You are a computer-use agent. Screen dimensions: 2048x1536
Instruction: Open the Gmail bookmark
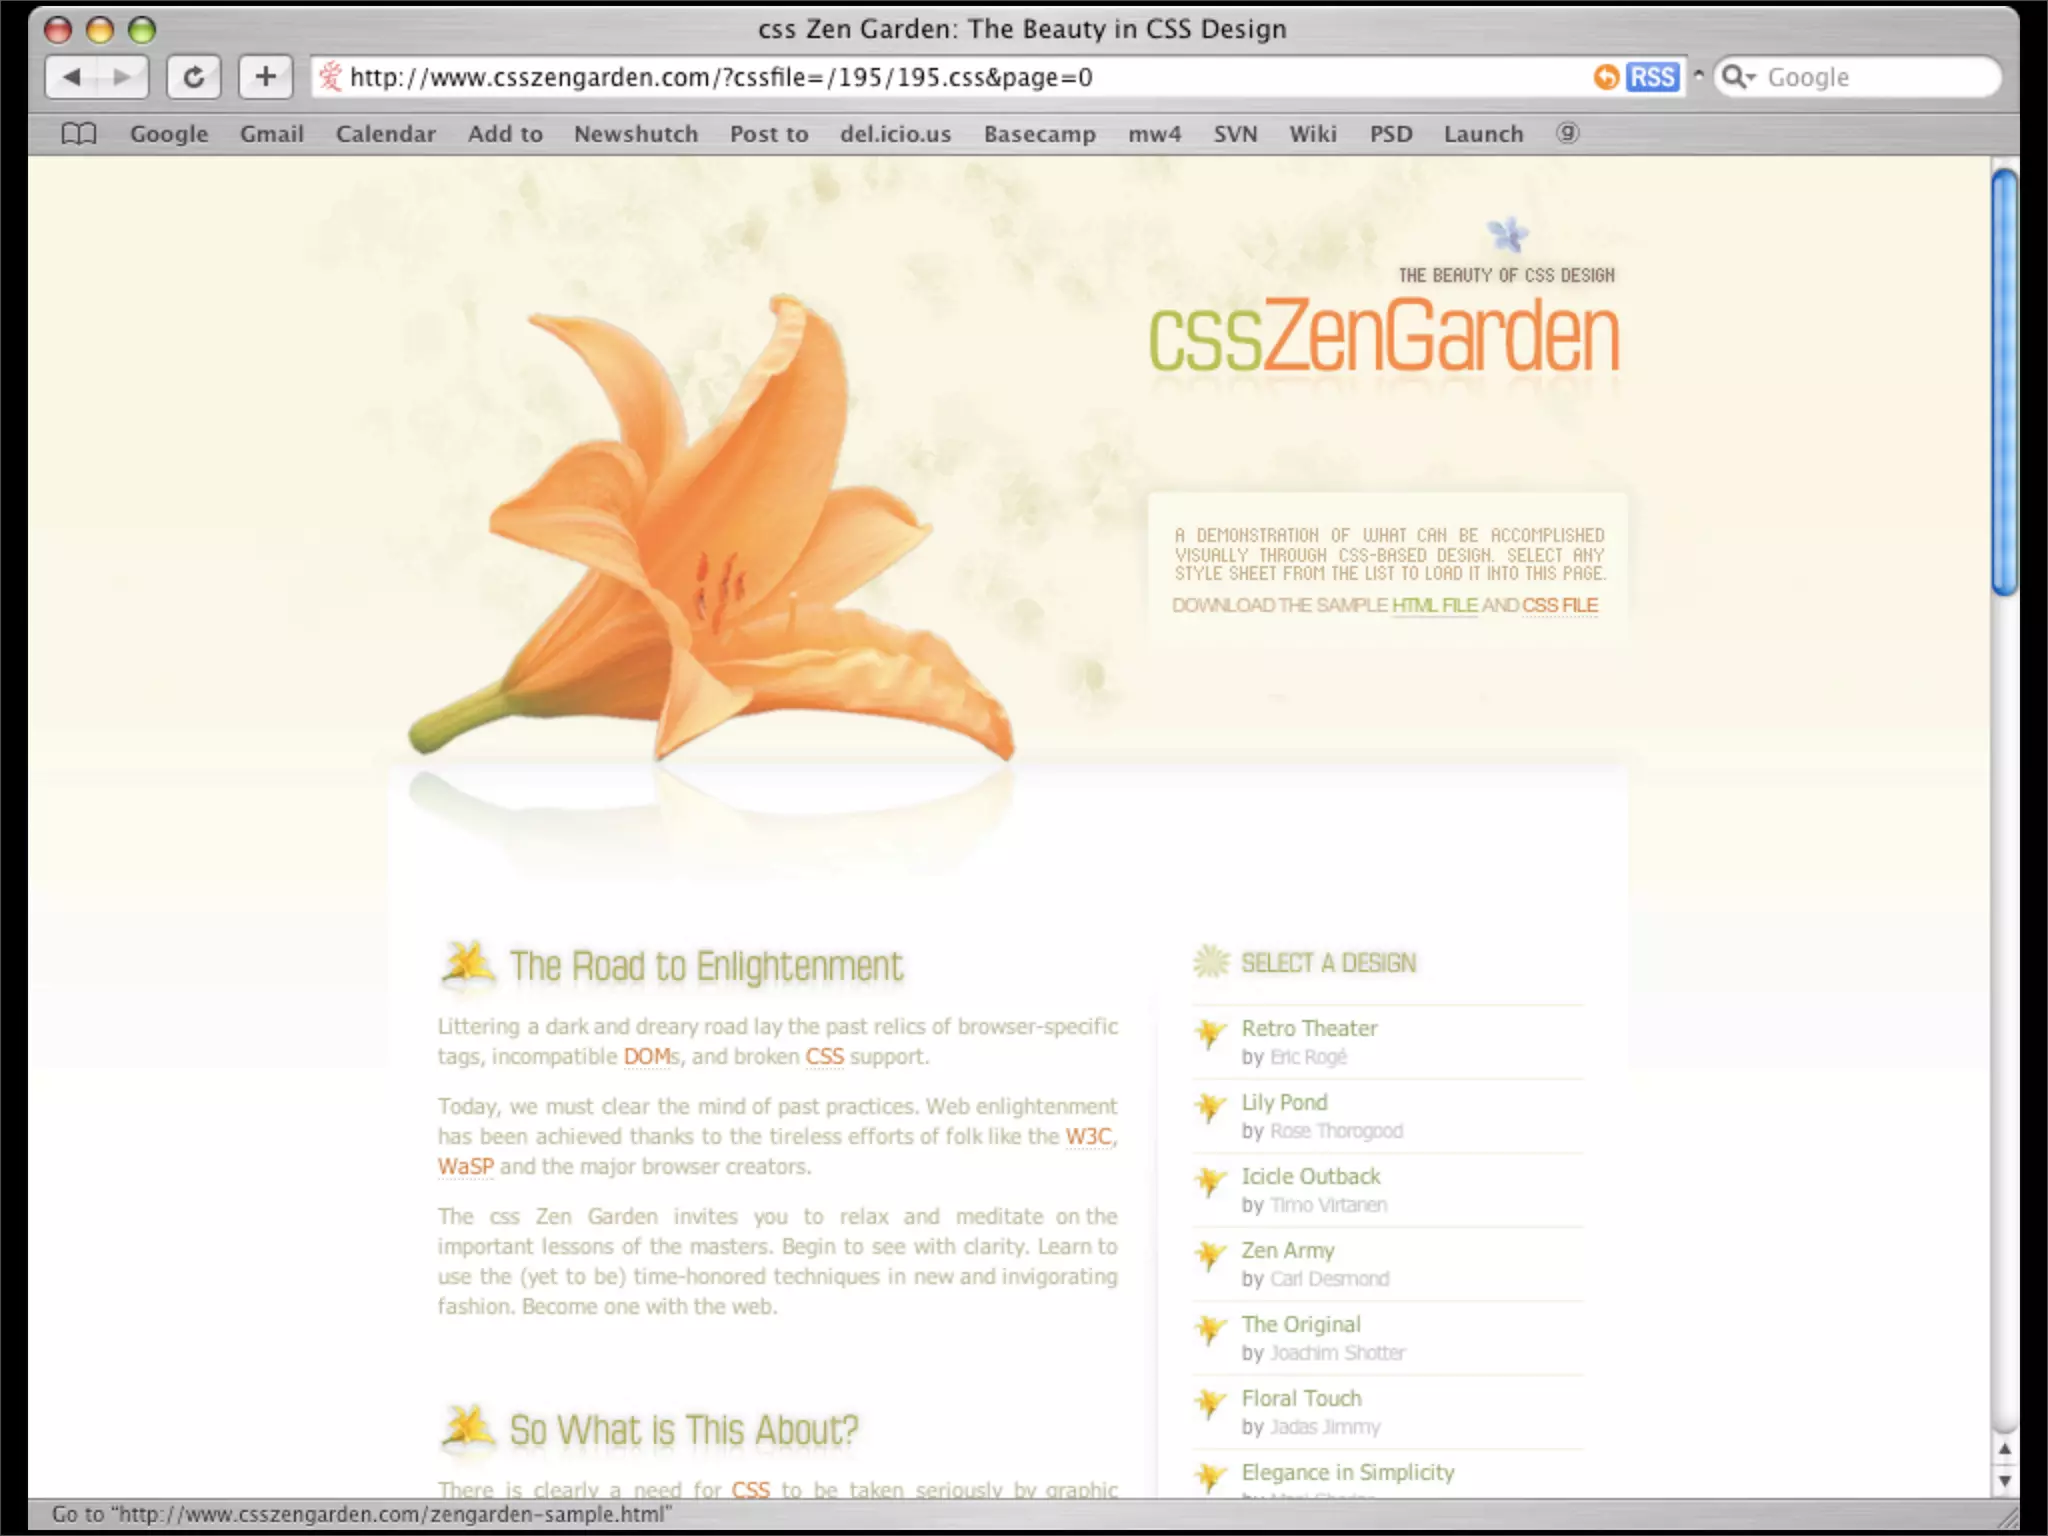click(271, 133)
